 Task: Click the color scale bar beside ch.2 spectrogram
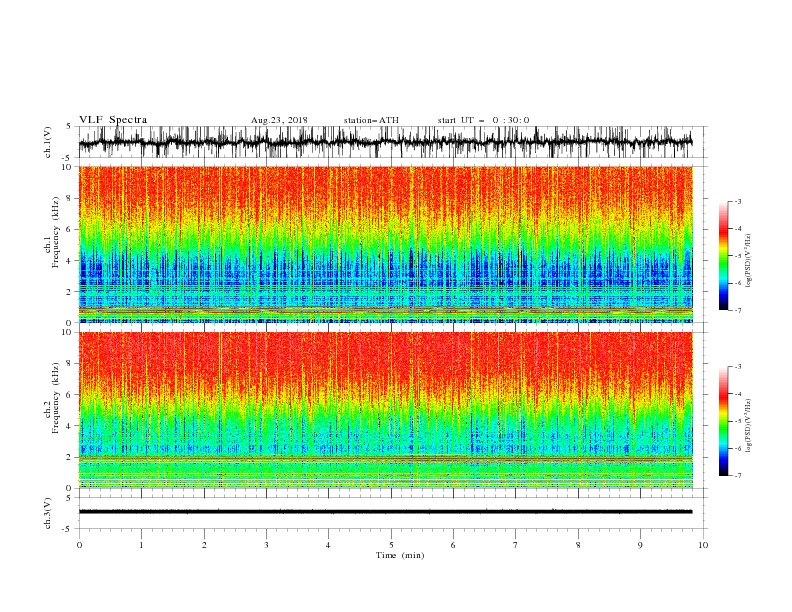click(x=723, y=421)
